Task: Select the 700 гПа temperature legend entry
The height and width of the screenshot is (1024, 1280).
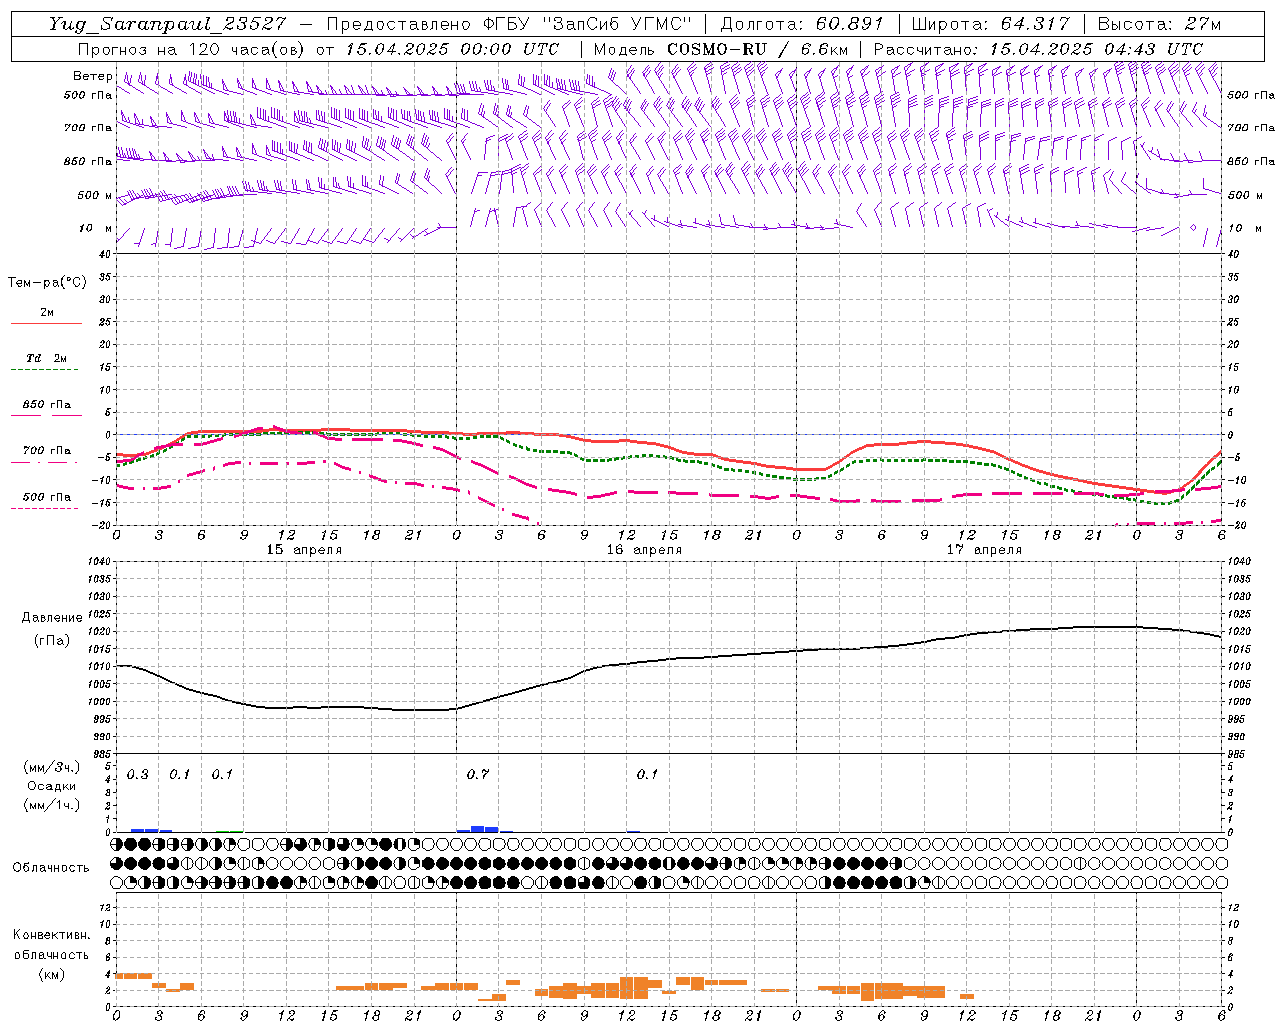Action: tap(46, 452)
